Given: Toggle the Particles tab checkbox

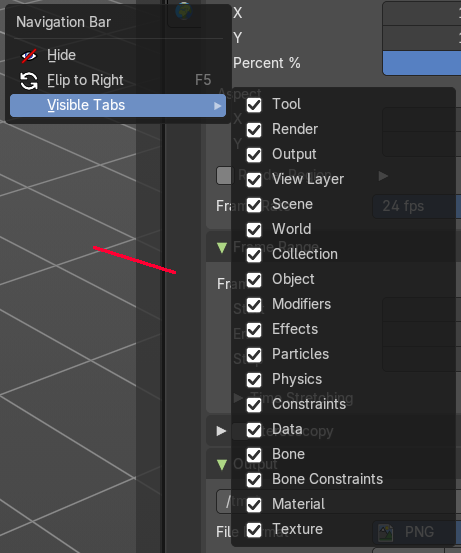Looking at the screenshot, I should tap(254, 355).
